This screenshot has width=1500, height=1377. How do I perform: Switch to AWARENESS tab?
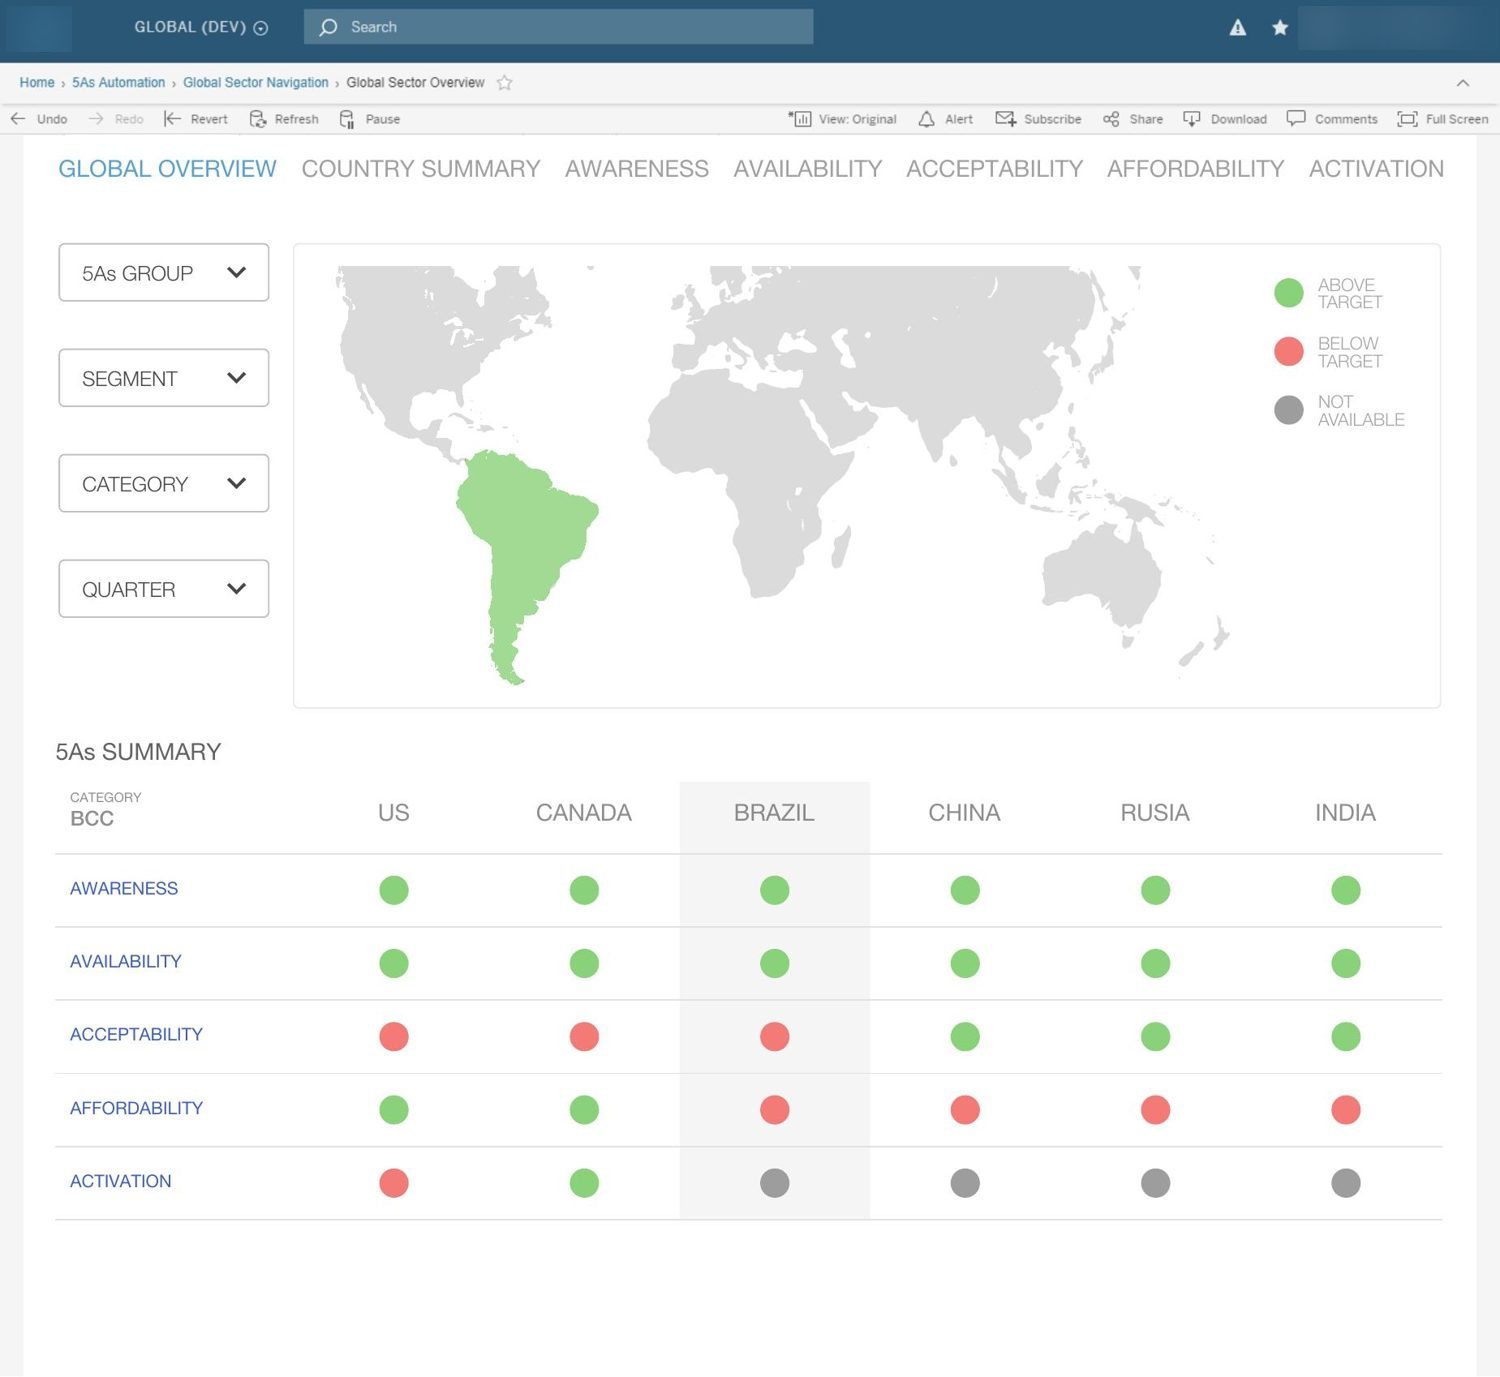(x=637, y=169)
